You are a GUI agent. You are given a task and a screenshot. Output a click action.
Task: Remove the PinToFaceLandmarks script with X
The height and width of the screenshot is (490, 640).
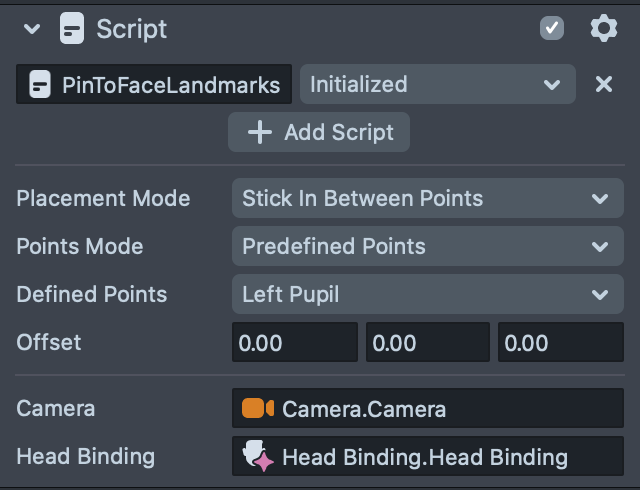click(x=604, y=85)
